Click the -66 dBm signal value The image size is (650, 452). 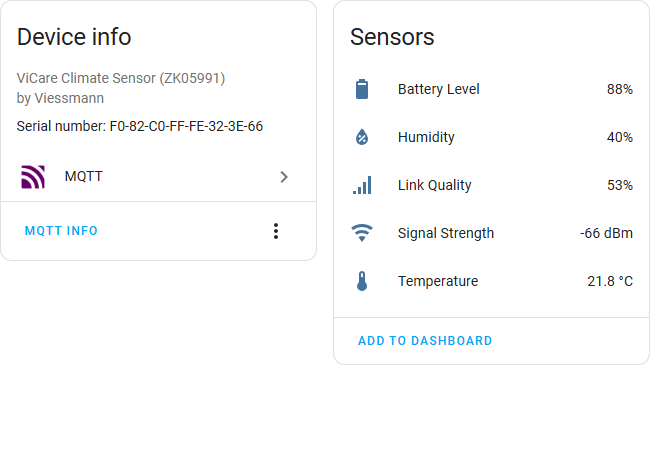(606, 233)
